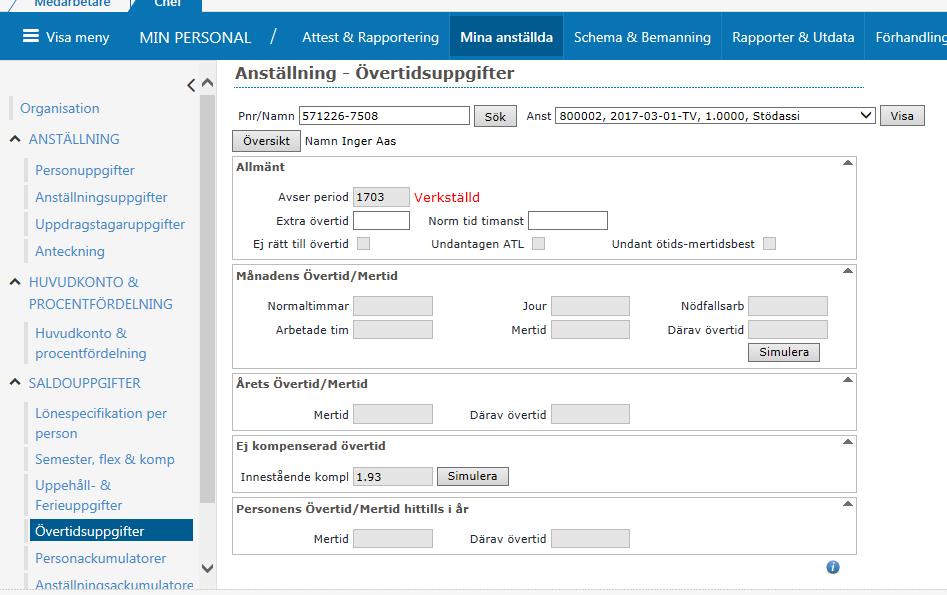The image size is (947, 595).
Task: Open the Anst employment dropdown
Action: [x=715, y=115]
